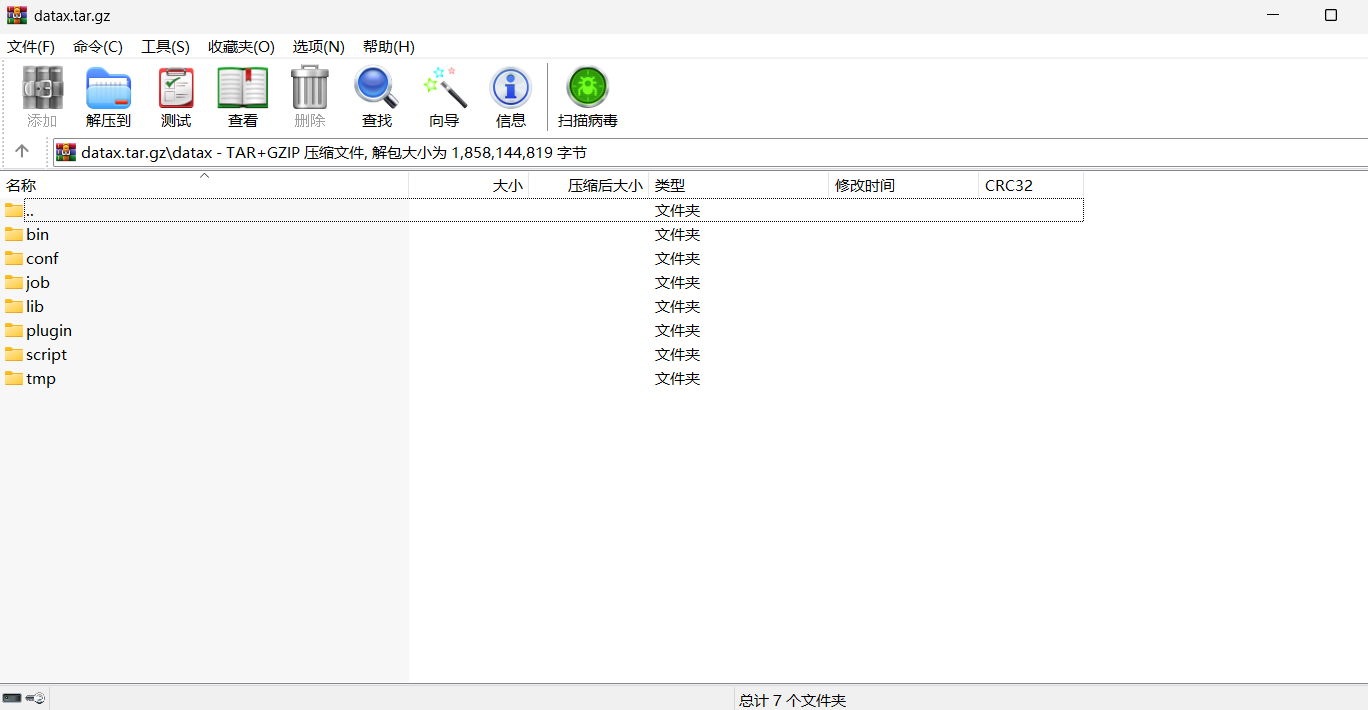Open the 帮助 menu

click(x=388, y=46)
